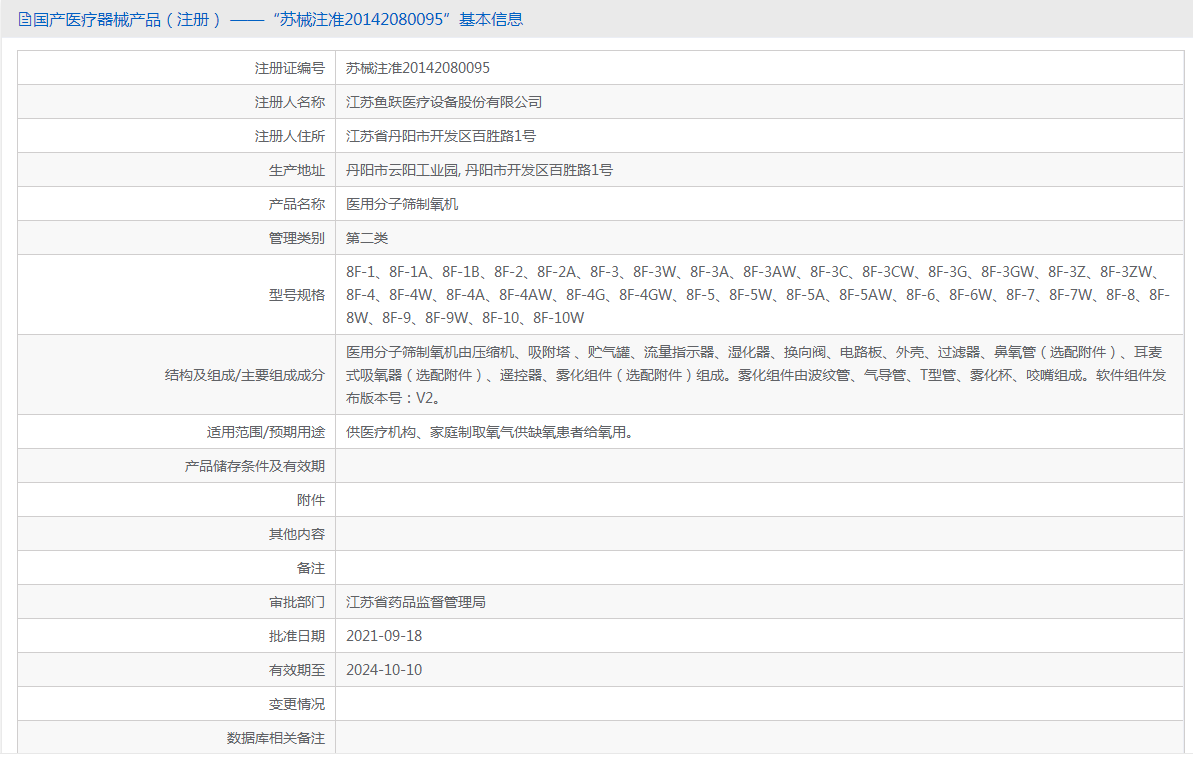Click the description starting '医用分子筛制氧机由压缩机'
This screenshot has width=1193, height=759.
[x=756, y=375]
